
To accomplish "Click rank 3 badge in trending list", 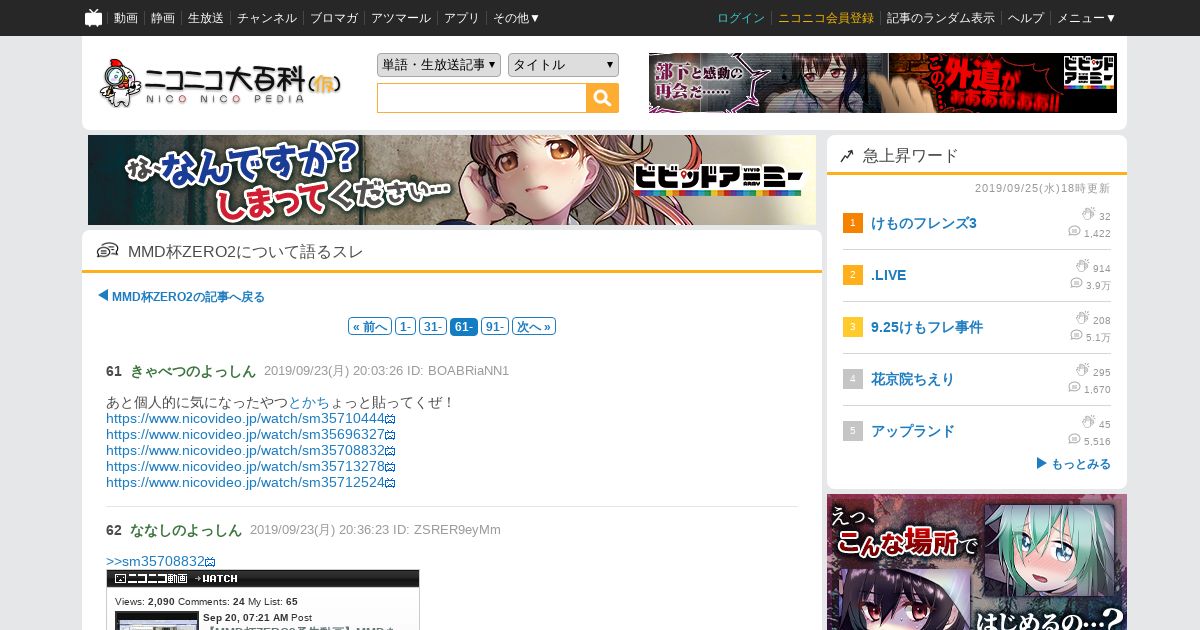I will pyautogui.click(x=853, y=327).
